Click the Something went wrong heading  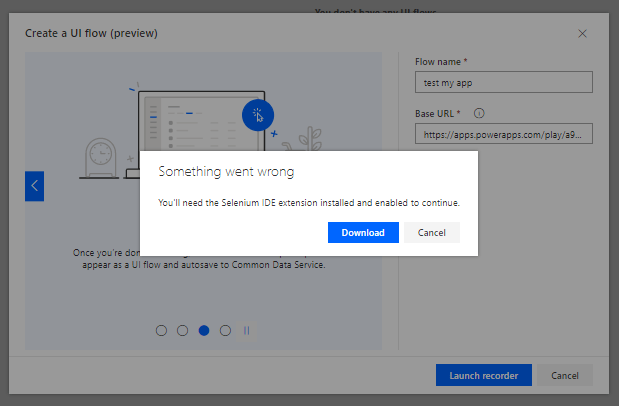pos(226,172)
